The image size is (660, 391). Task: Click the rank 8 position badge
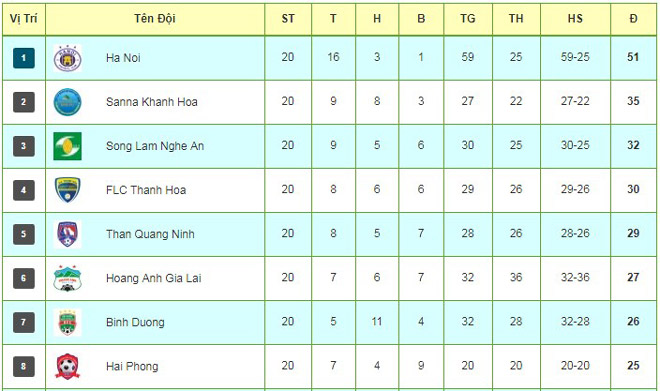24,366
